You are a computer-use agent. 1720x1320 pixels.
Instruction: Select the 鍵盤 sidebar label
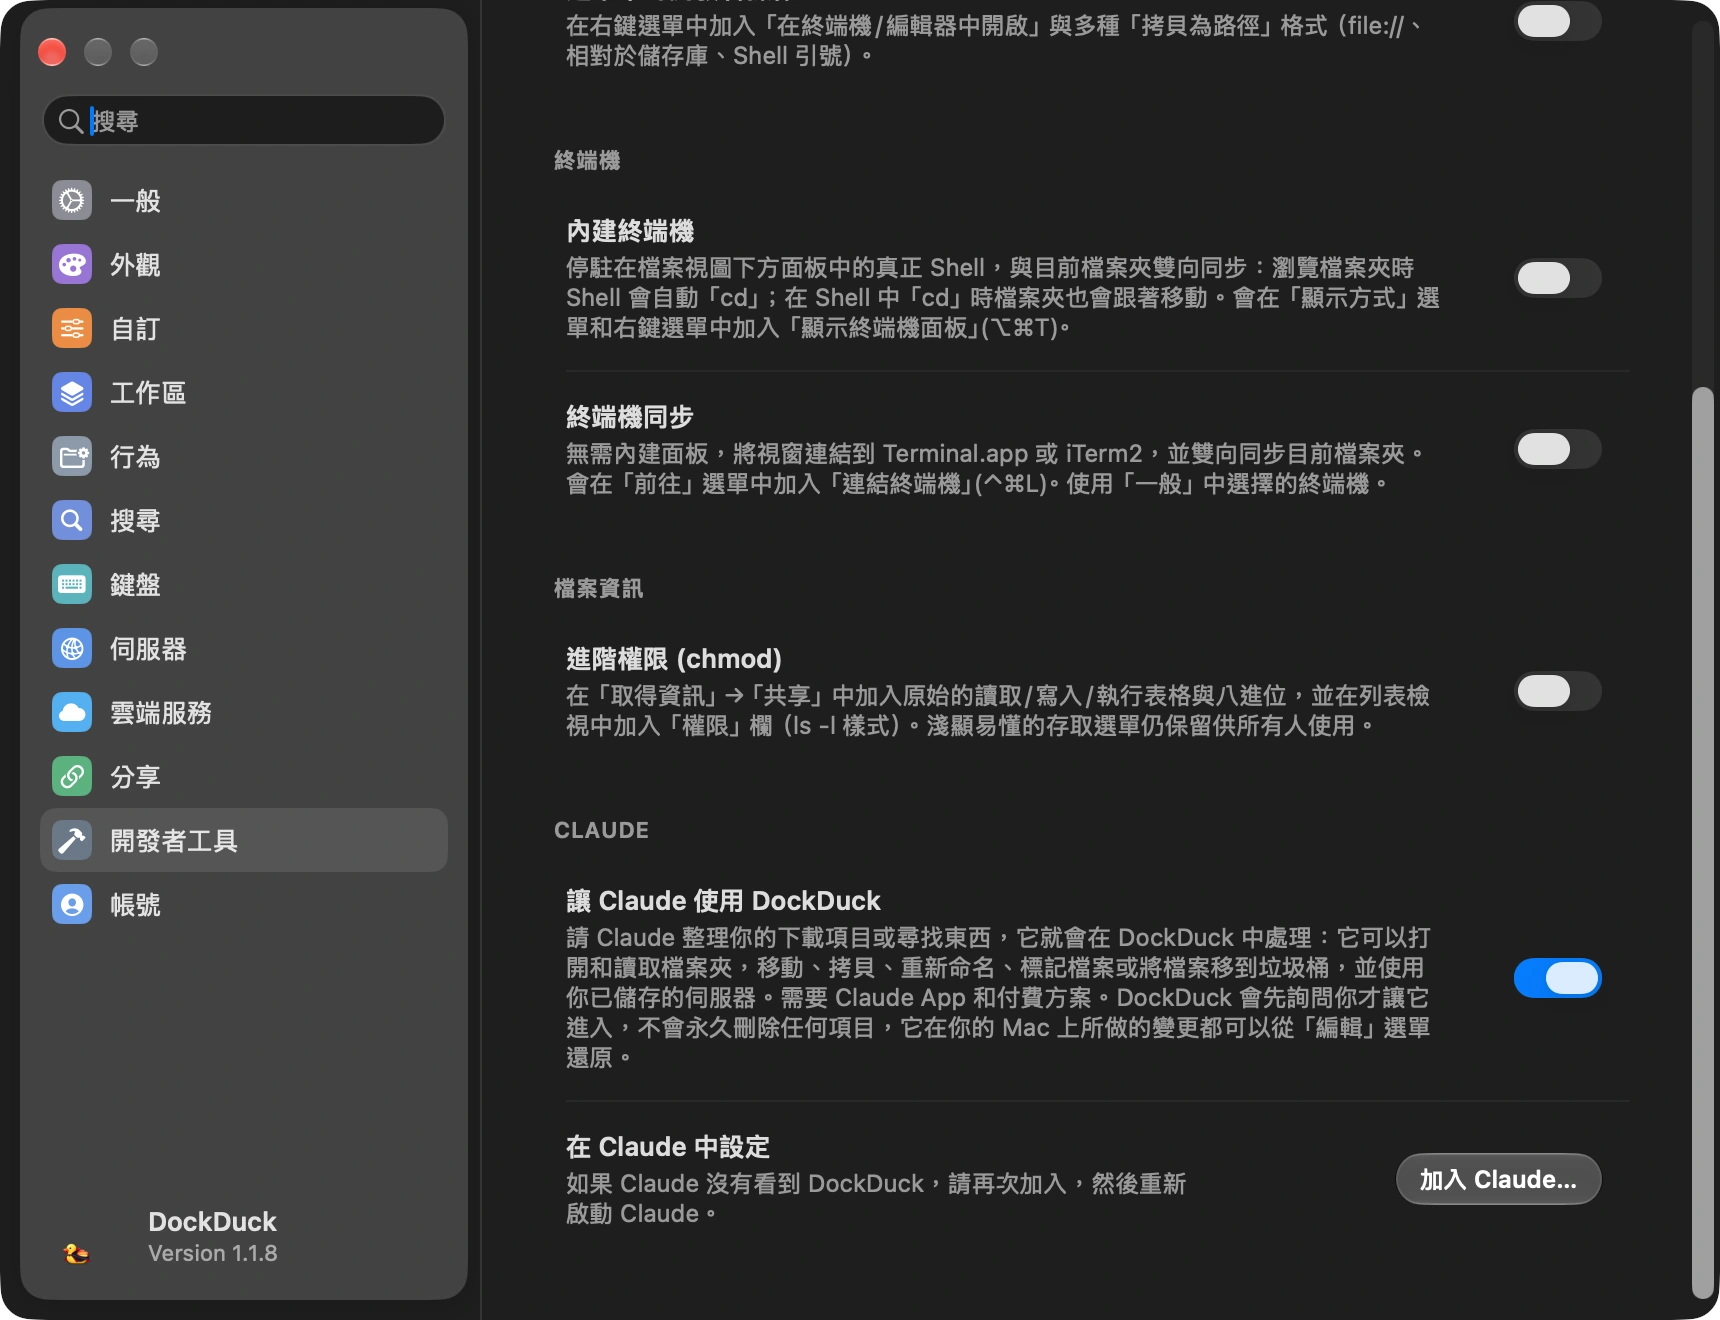click(x=135, y=585)
